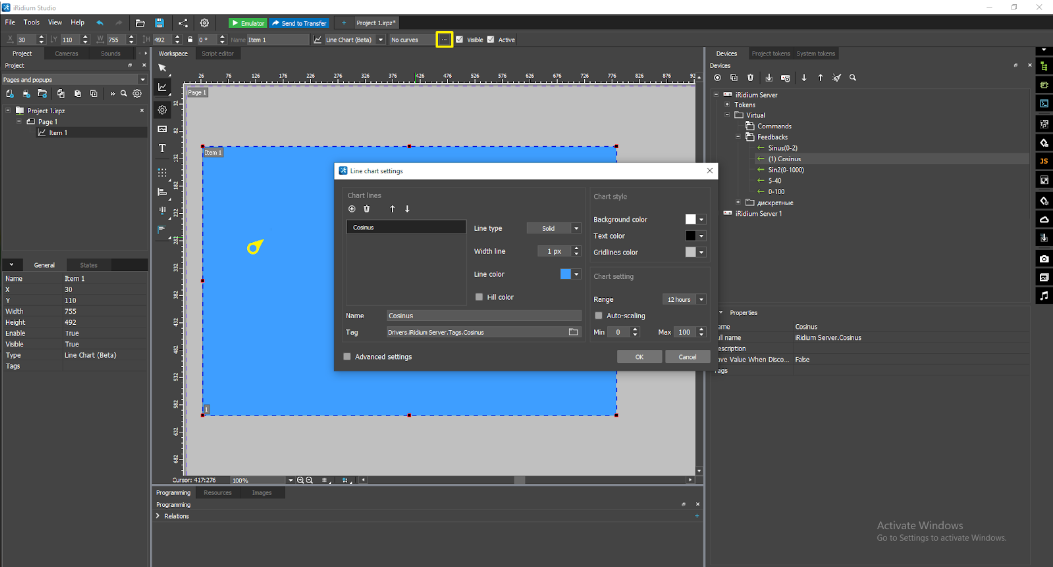Open the Tools menu
Screen dimensions: 1053x567
32,22
